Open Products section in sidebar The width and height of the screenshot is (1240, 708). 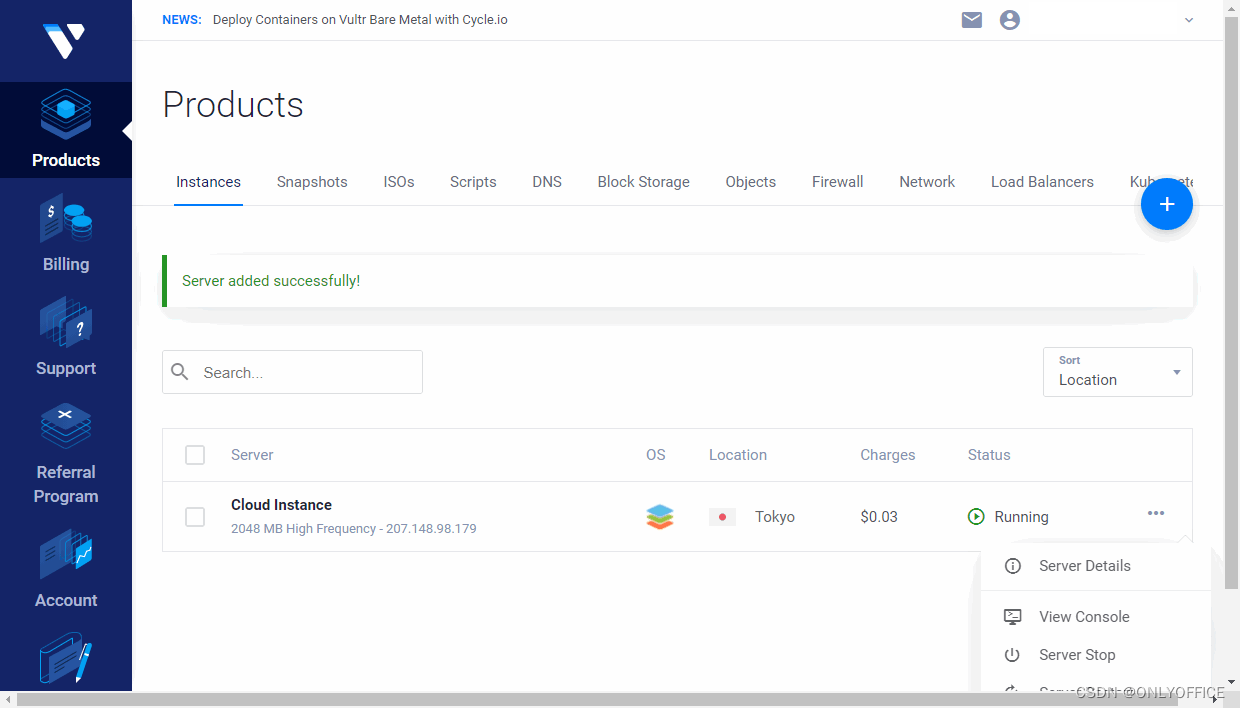66,130
